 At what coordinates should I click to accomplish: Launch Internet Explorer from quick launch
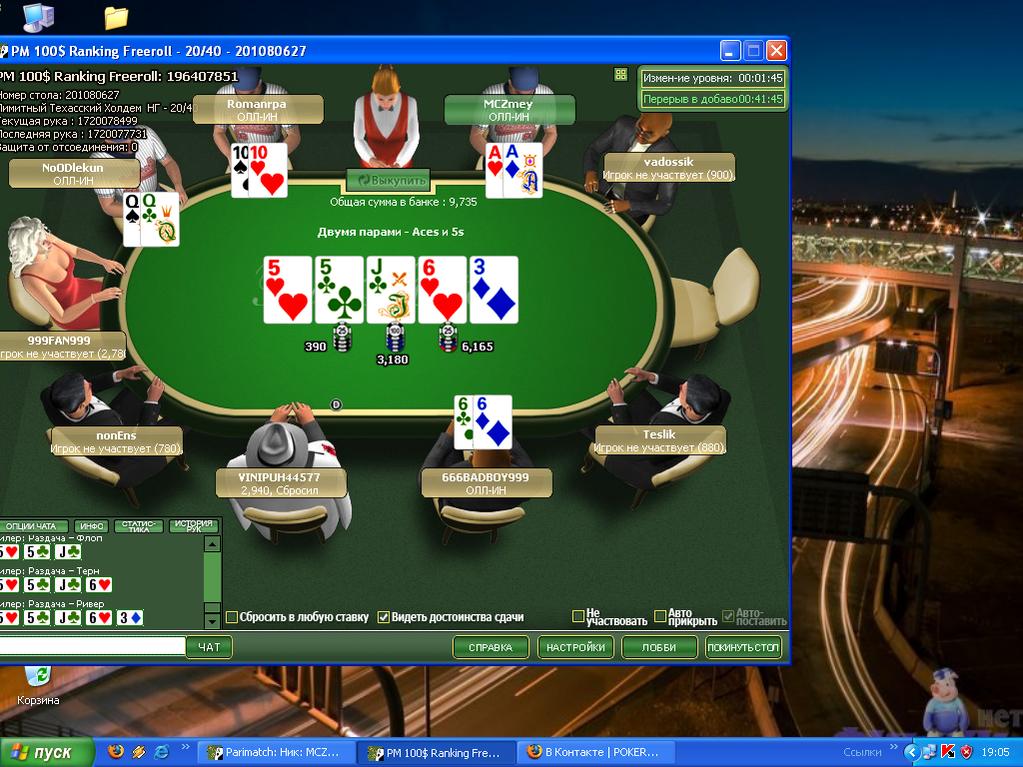point(161,752)
